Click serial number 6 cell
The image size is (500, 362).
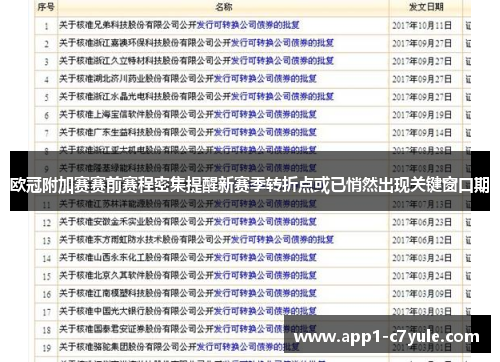coord(46,116)
